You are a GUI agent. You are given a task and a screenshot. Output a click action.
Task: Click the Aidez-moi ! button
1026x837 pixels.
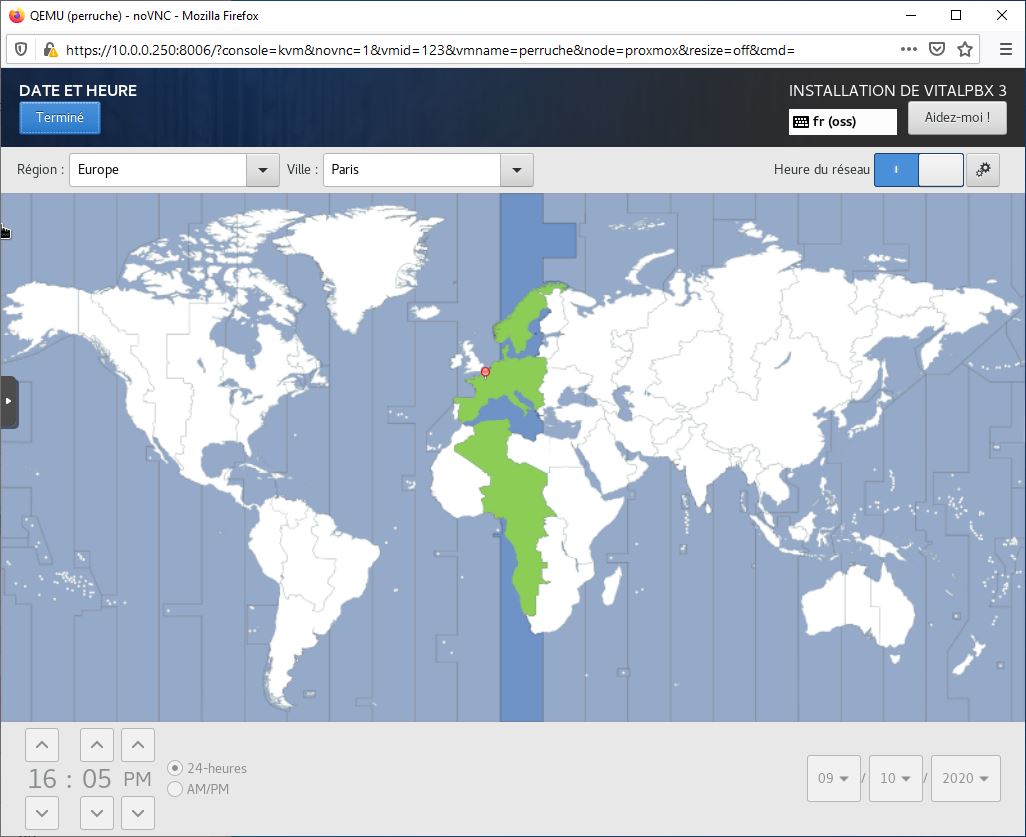(956, 117)
